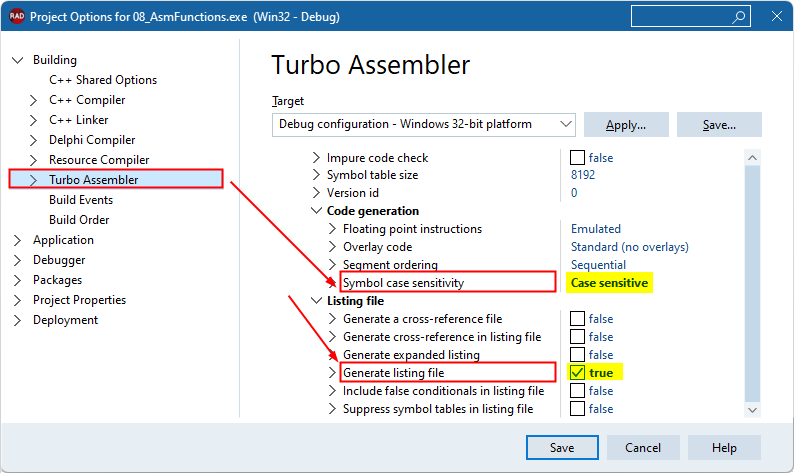The image size is (794, 473).
Task: Check Suppress symbol tables in listing file
Action: [x=577, y=408]
